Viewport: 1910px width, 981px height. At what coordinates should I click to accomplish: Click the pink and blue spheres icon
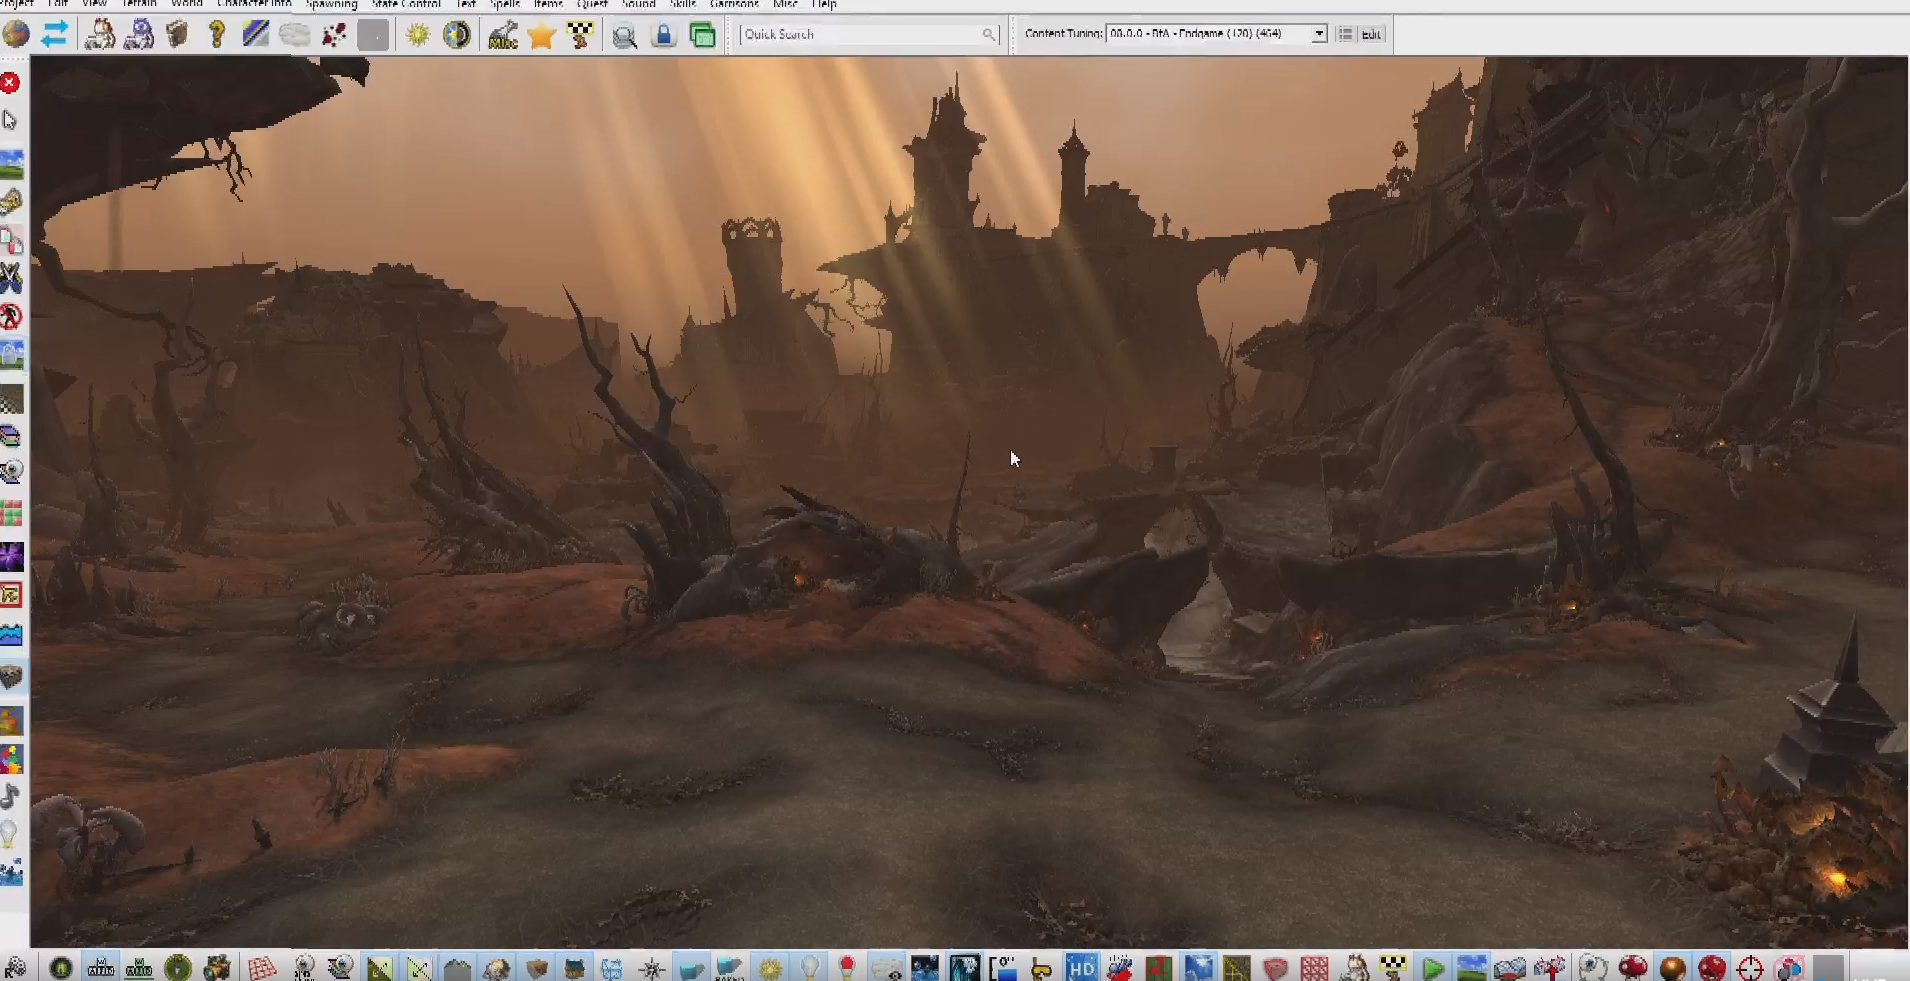tap(1789, 968)
